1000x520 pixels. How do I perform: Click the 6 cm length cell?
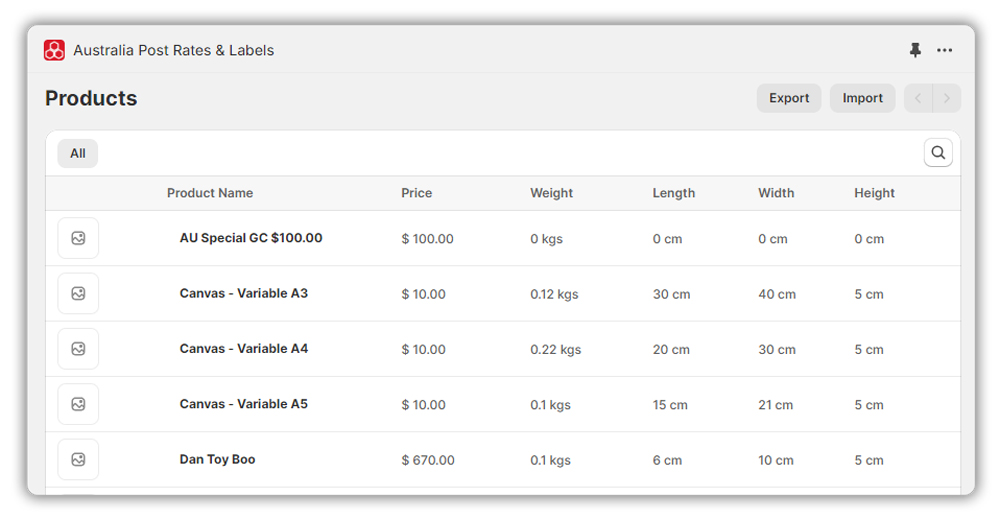pos(667,460)
